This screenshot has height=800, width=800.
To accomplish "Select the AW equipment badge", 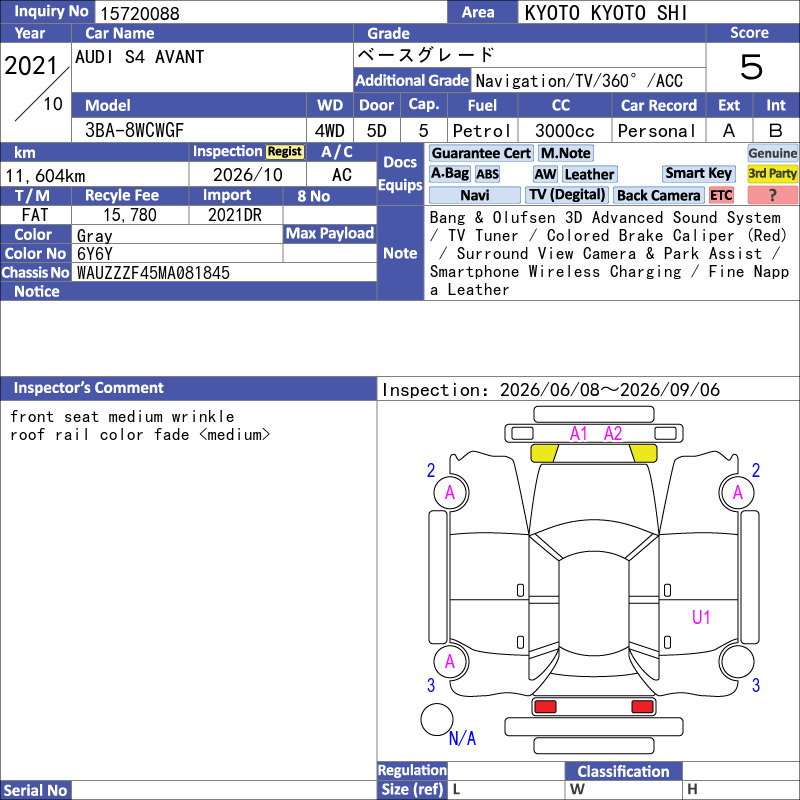I will 545,174.
